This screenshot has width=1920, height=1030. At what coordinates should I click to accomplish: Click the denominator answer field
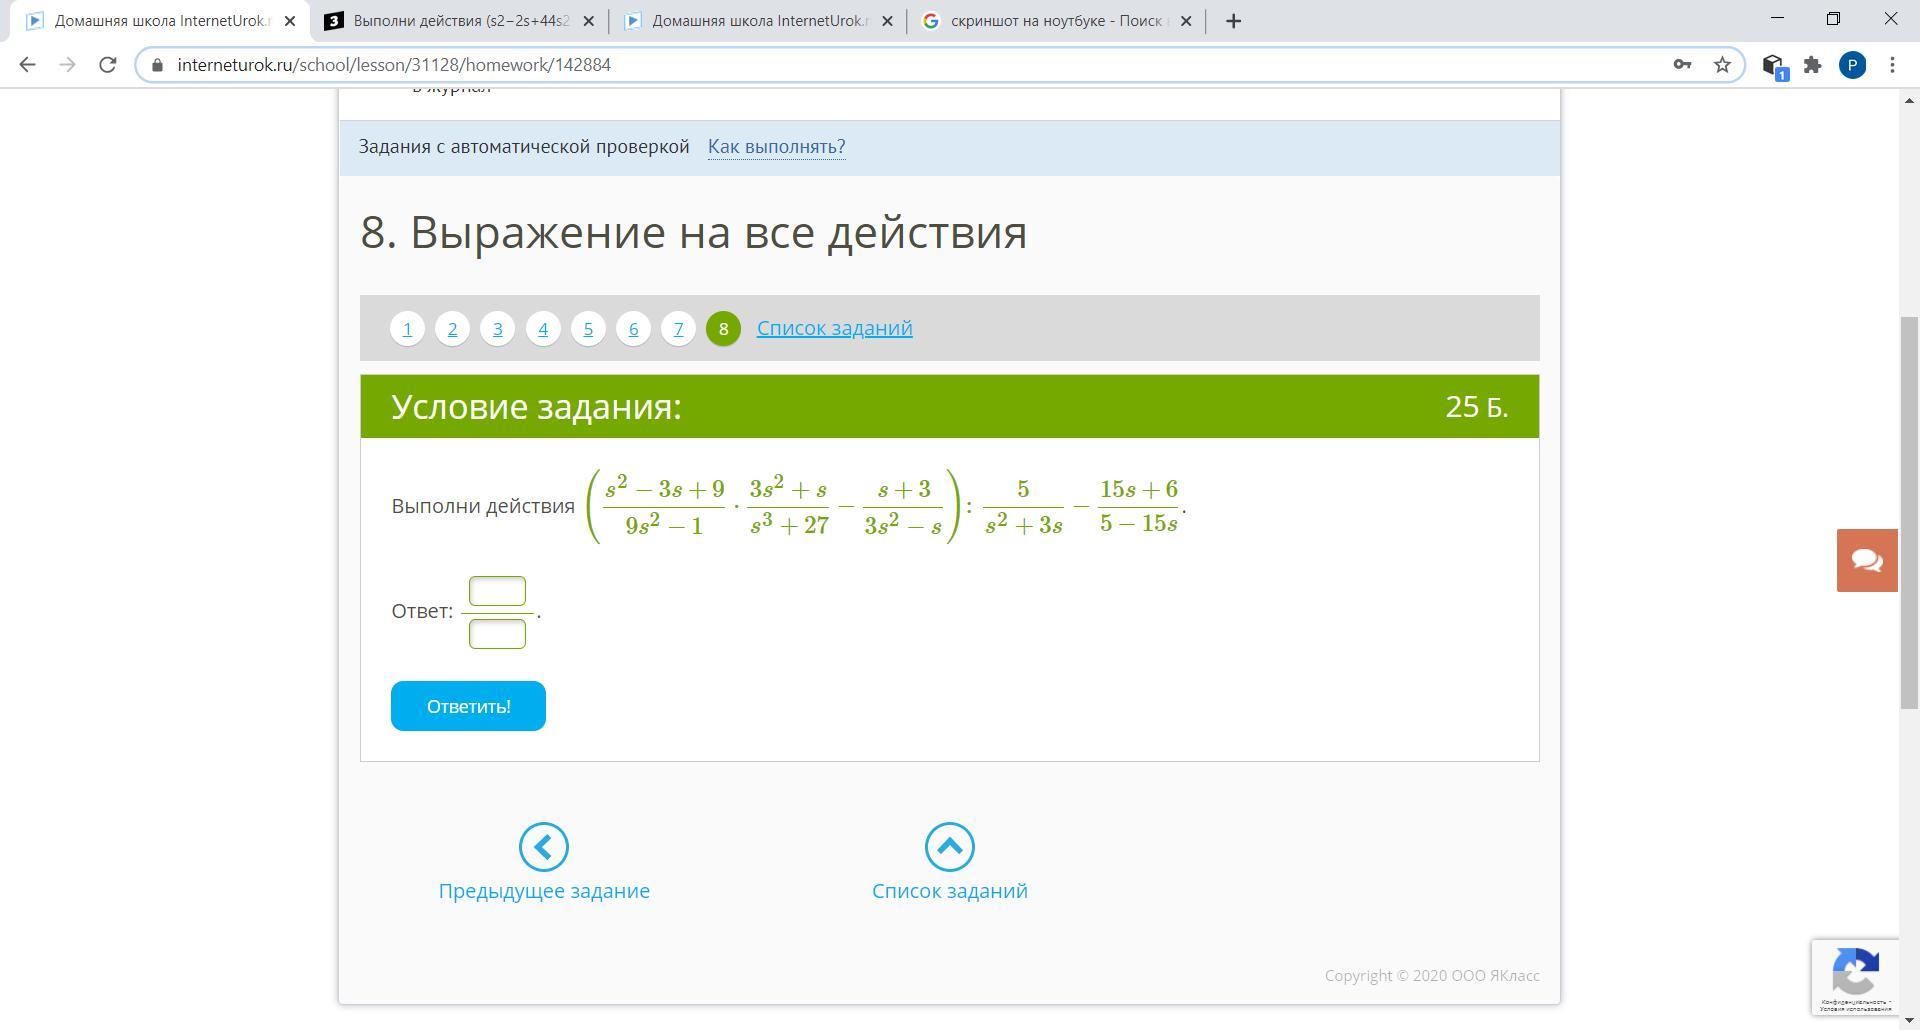point(497,634)
